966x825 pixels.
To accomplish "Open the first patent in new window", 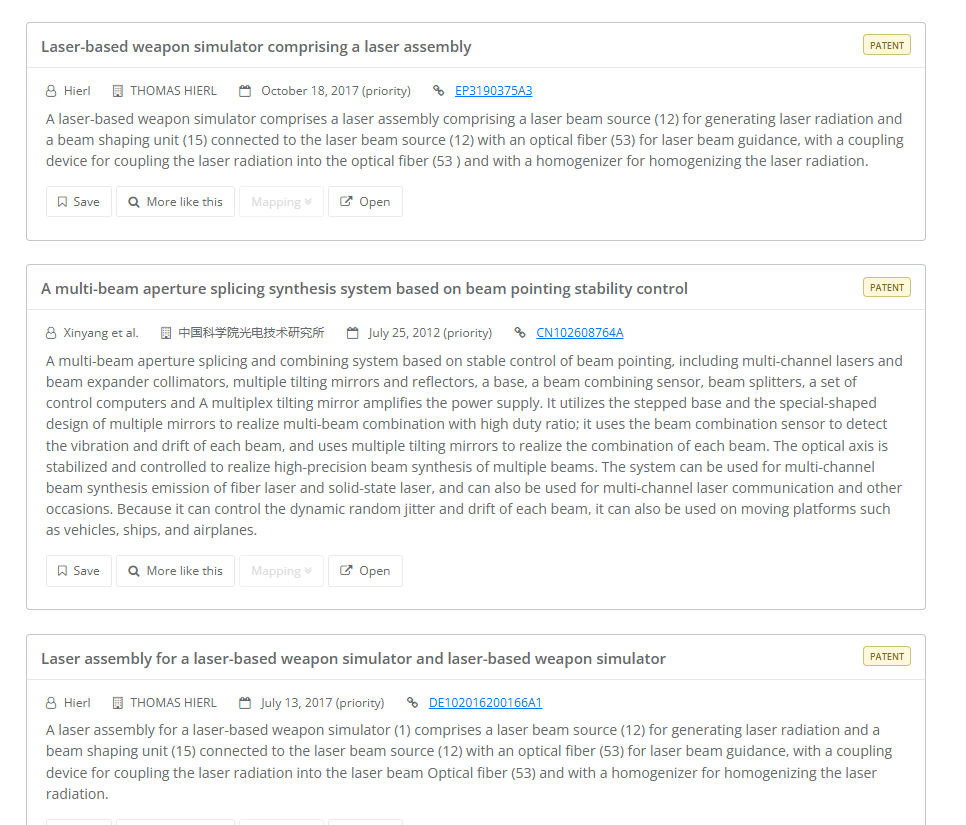I will pos(365,201).
